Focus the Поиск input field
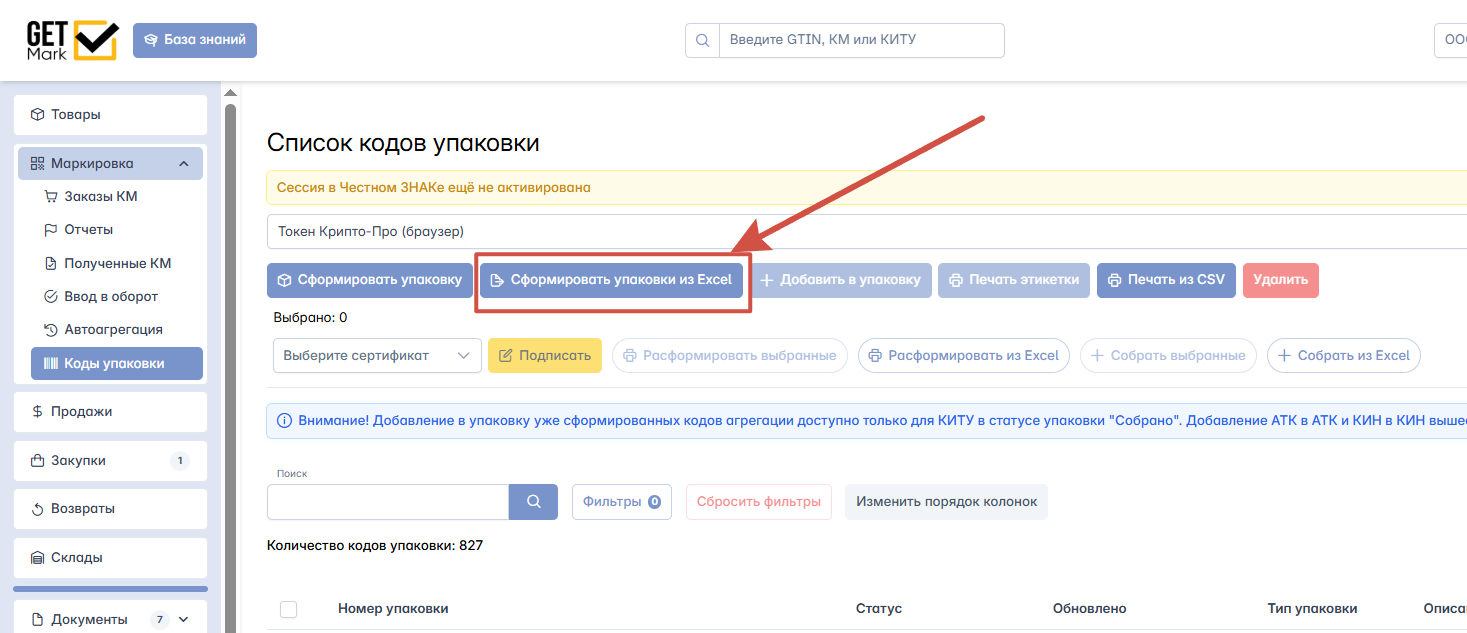1467x633 pixels. [388, 502]
